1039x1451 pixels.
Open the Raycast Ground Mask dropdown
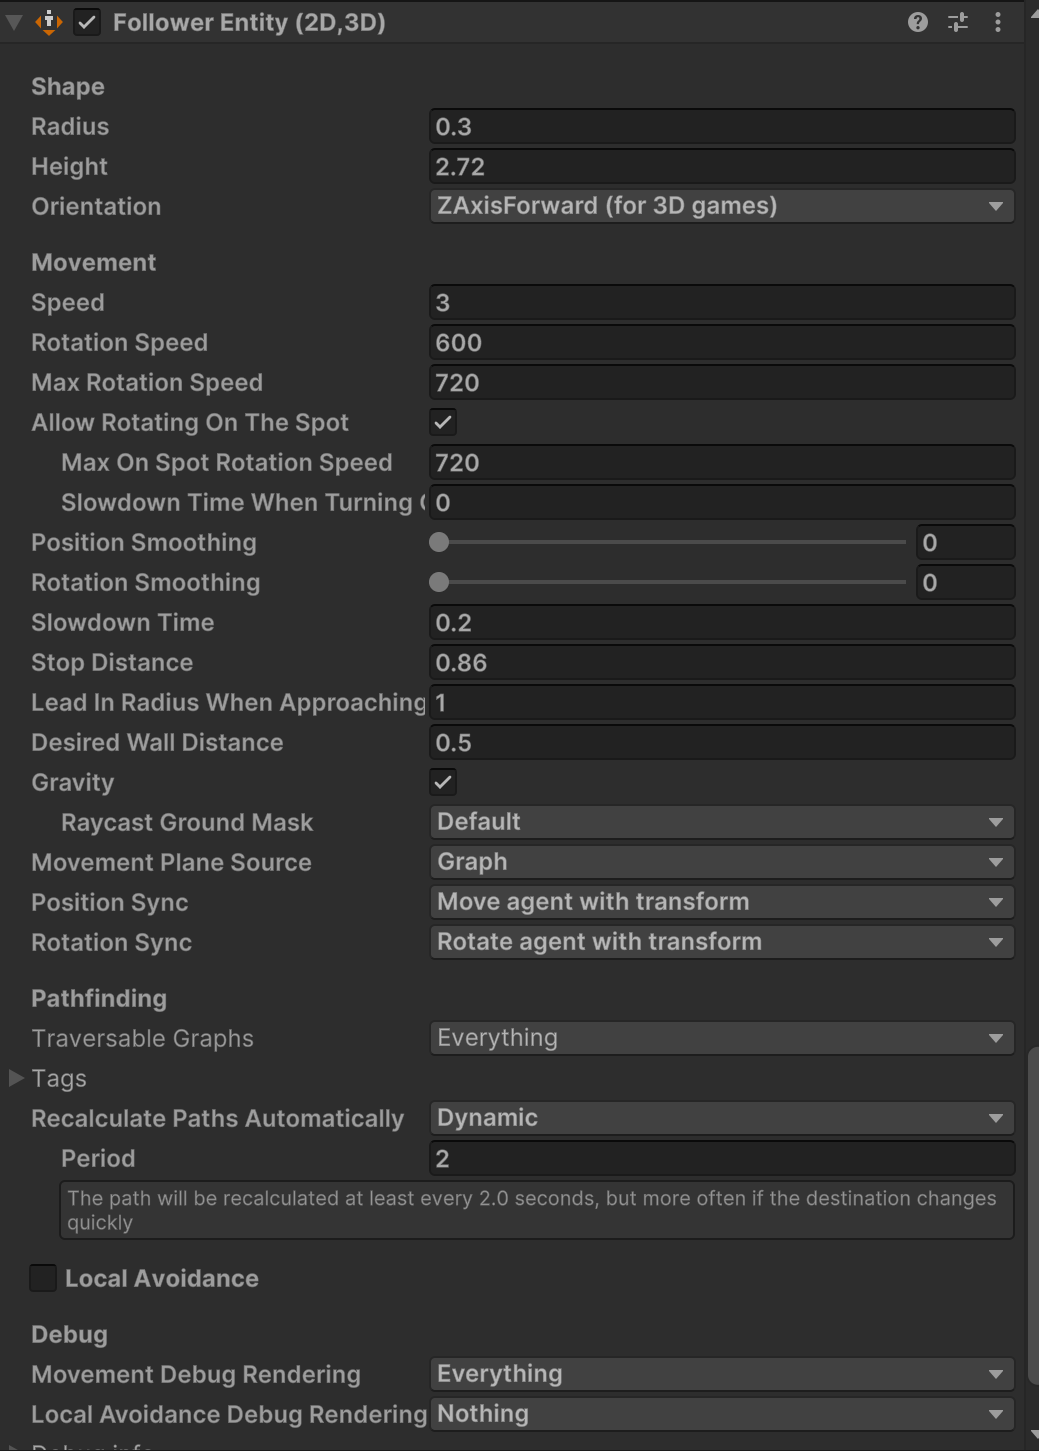coord(721,822)
